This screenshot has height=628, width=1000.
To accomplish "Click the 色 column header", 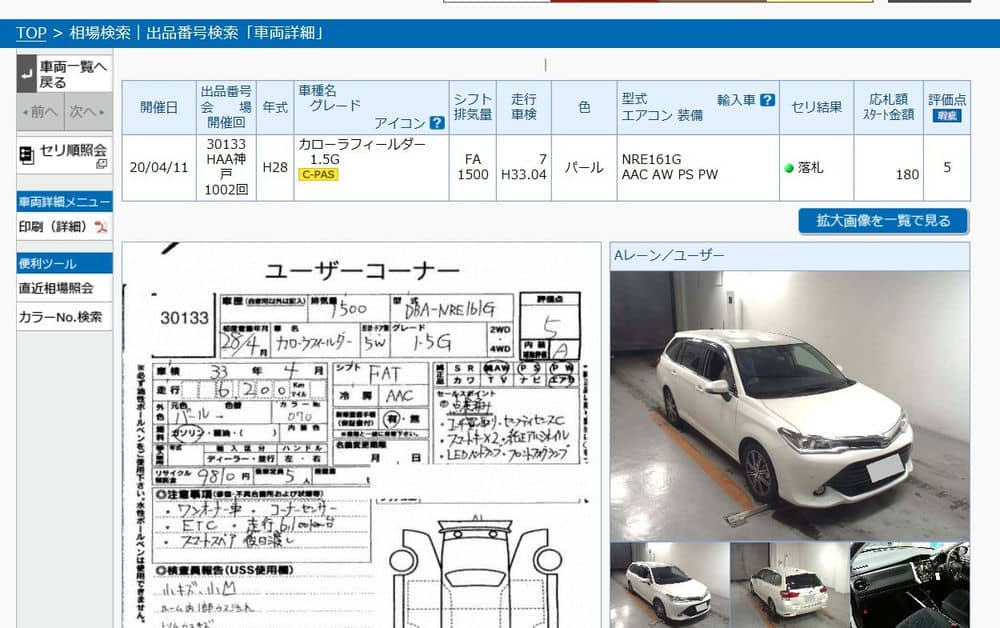I will [584, 107].
